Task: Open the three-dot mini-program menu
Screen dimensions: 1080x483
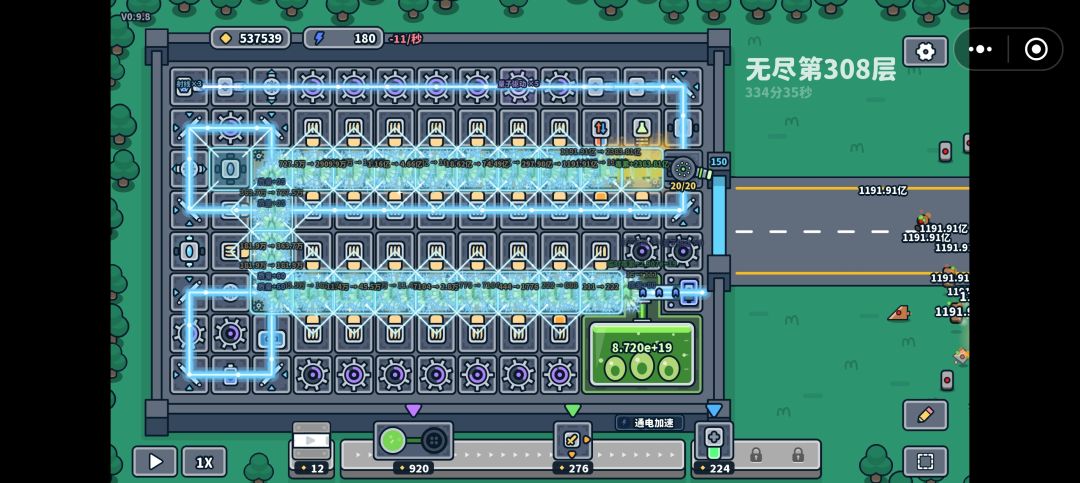Action: click(980, 49)
